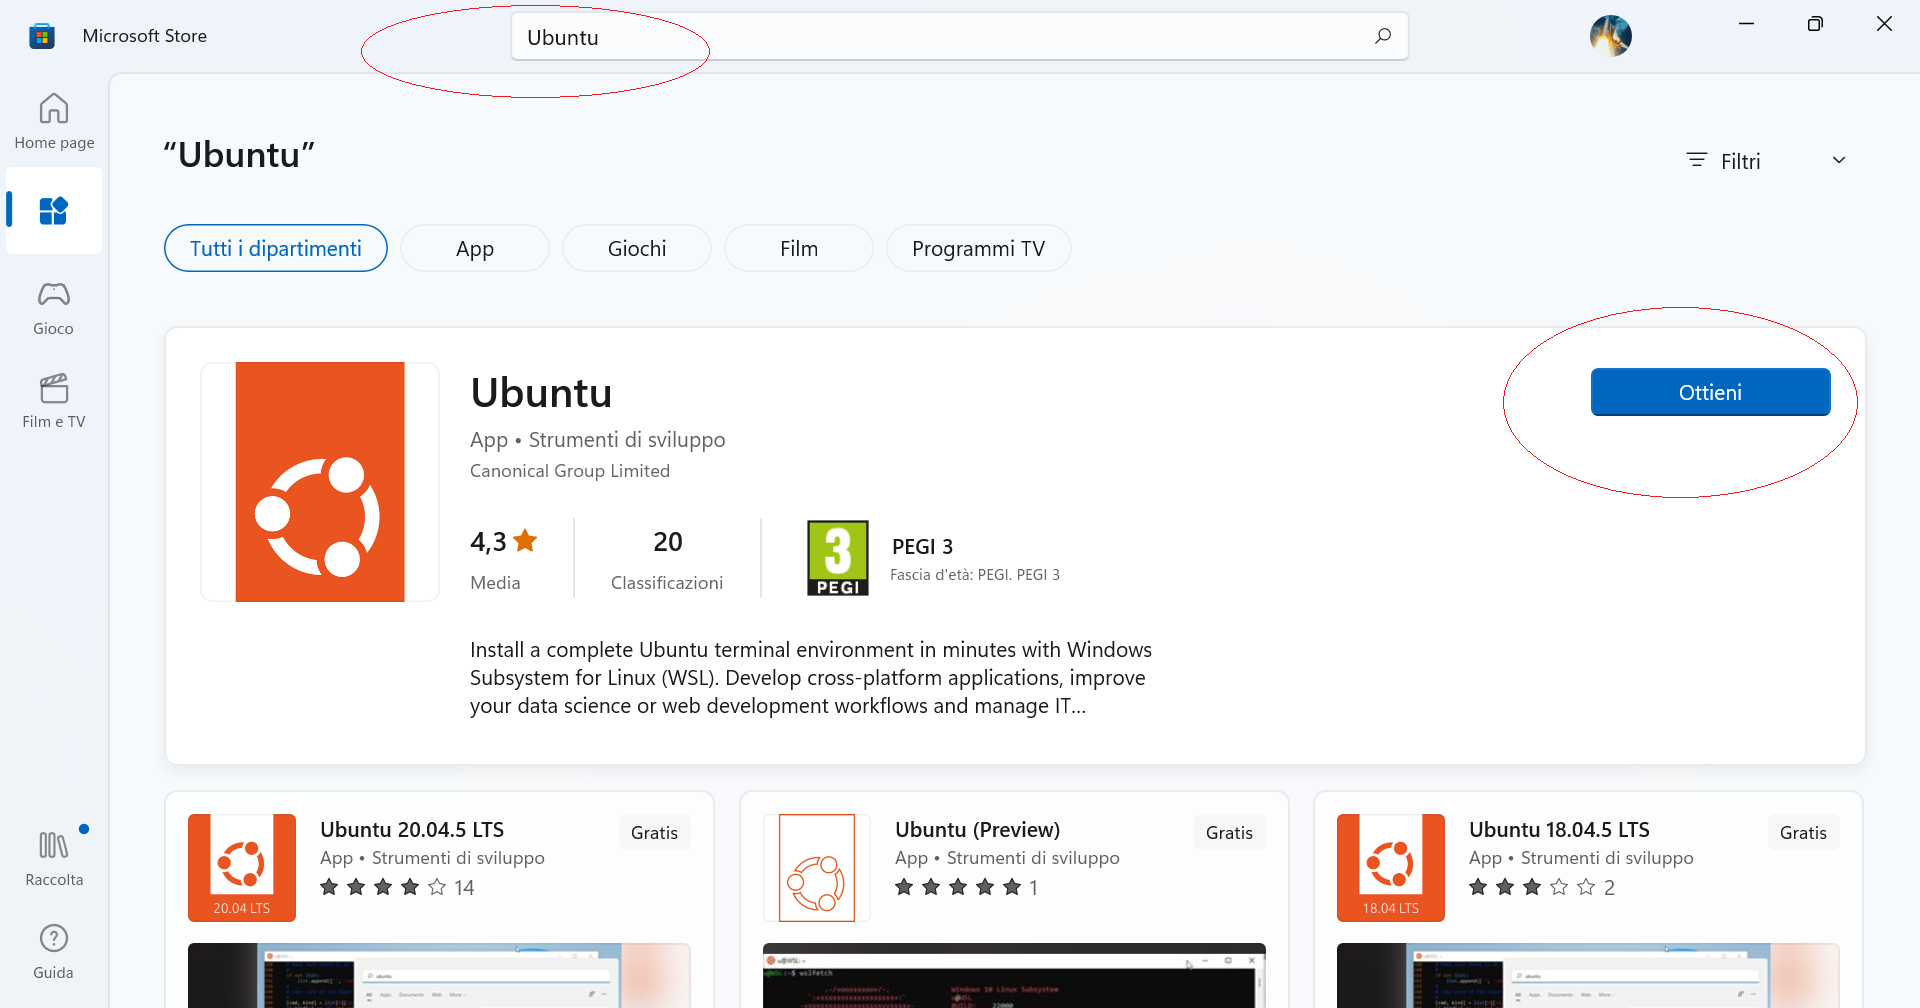Open the Raccolta library
The image size is (1920, 1008).
pos(54,859)
